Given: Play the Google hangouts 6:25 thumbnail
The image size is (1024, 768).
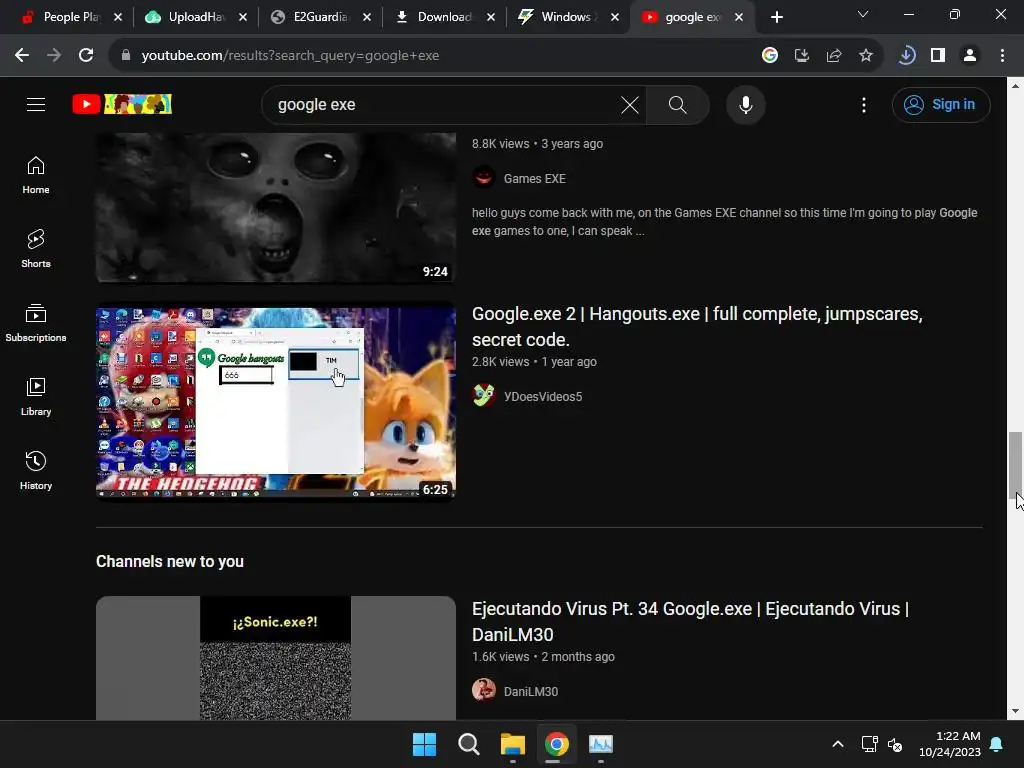Looking at the screenshot, I should point(276,402).
